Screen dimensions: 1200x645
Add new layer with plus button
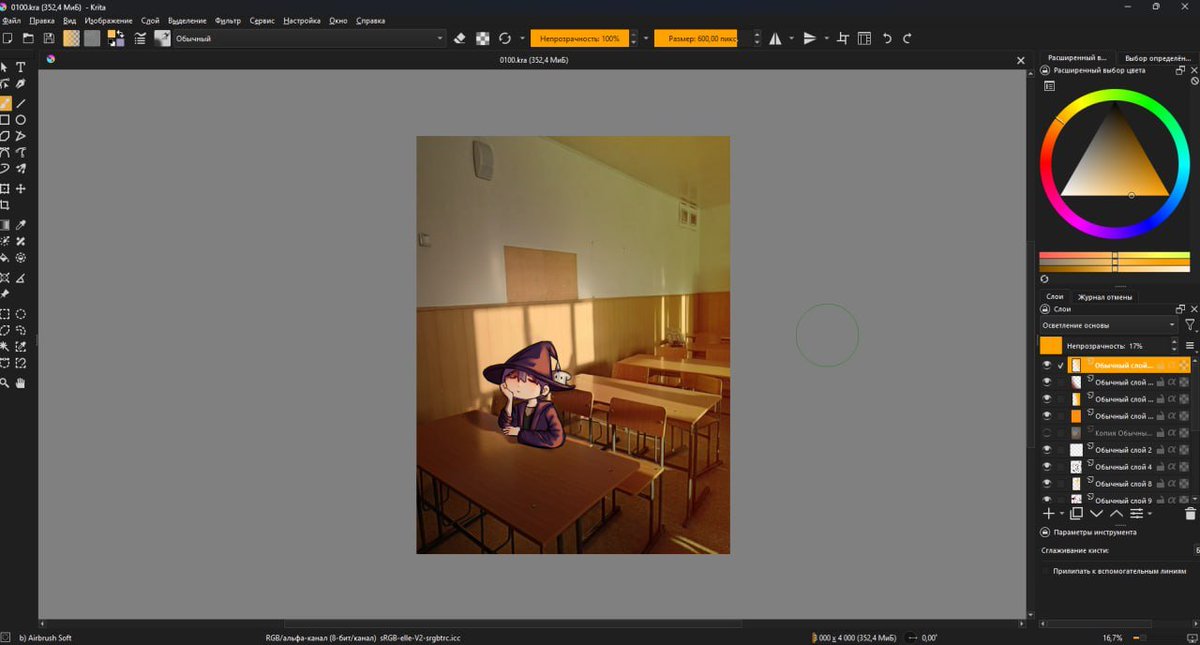[1048, 513]
